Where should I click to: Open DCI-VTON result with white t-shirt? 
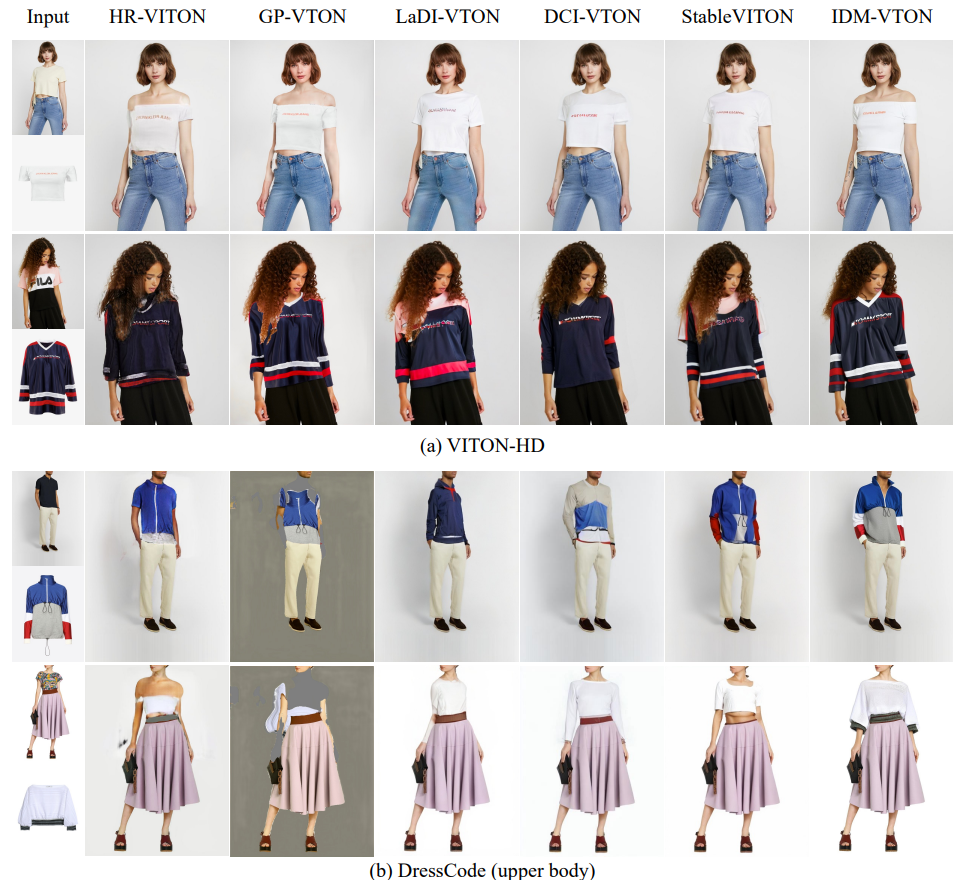592,135
